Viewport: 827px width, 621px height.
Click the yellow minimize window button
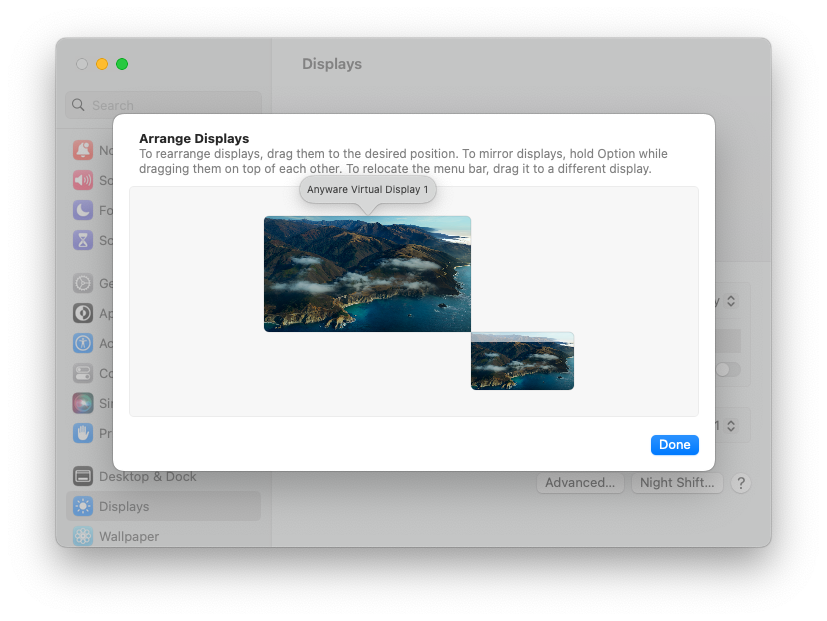pos(102,64)
